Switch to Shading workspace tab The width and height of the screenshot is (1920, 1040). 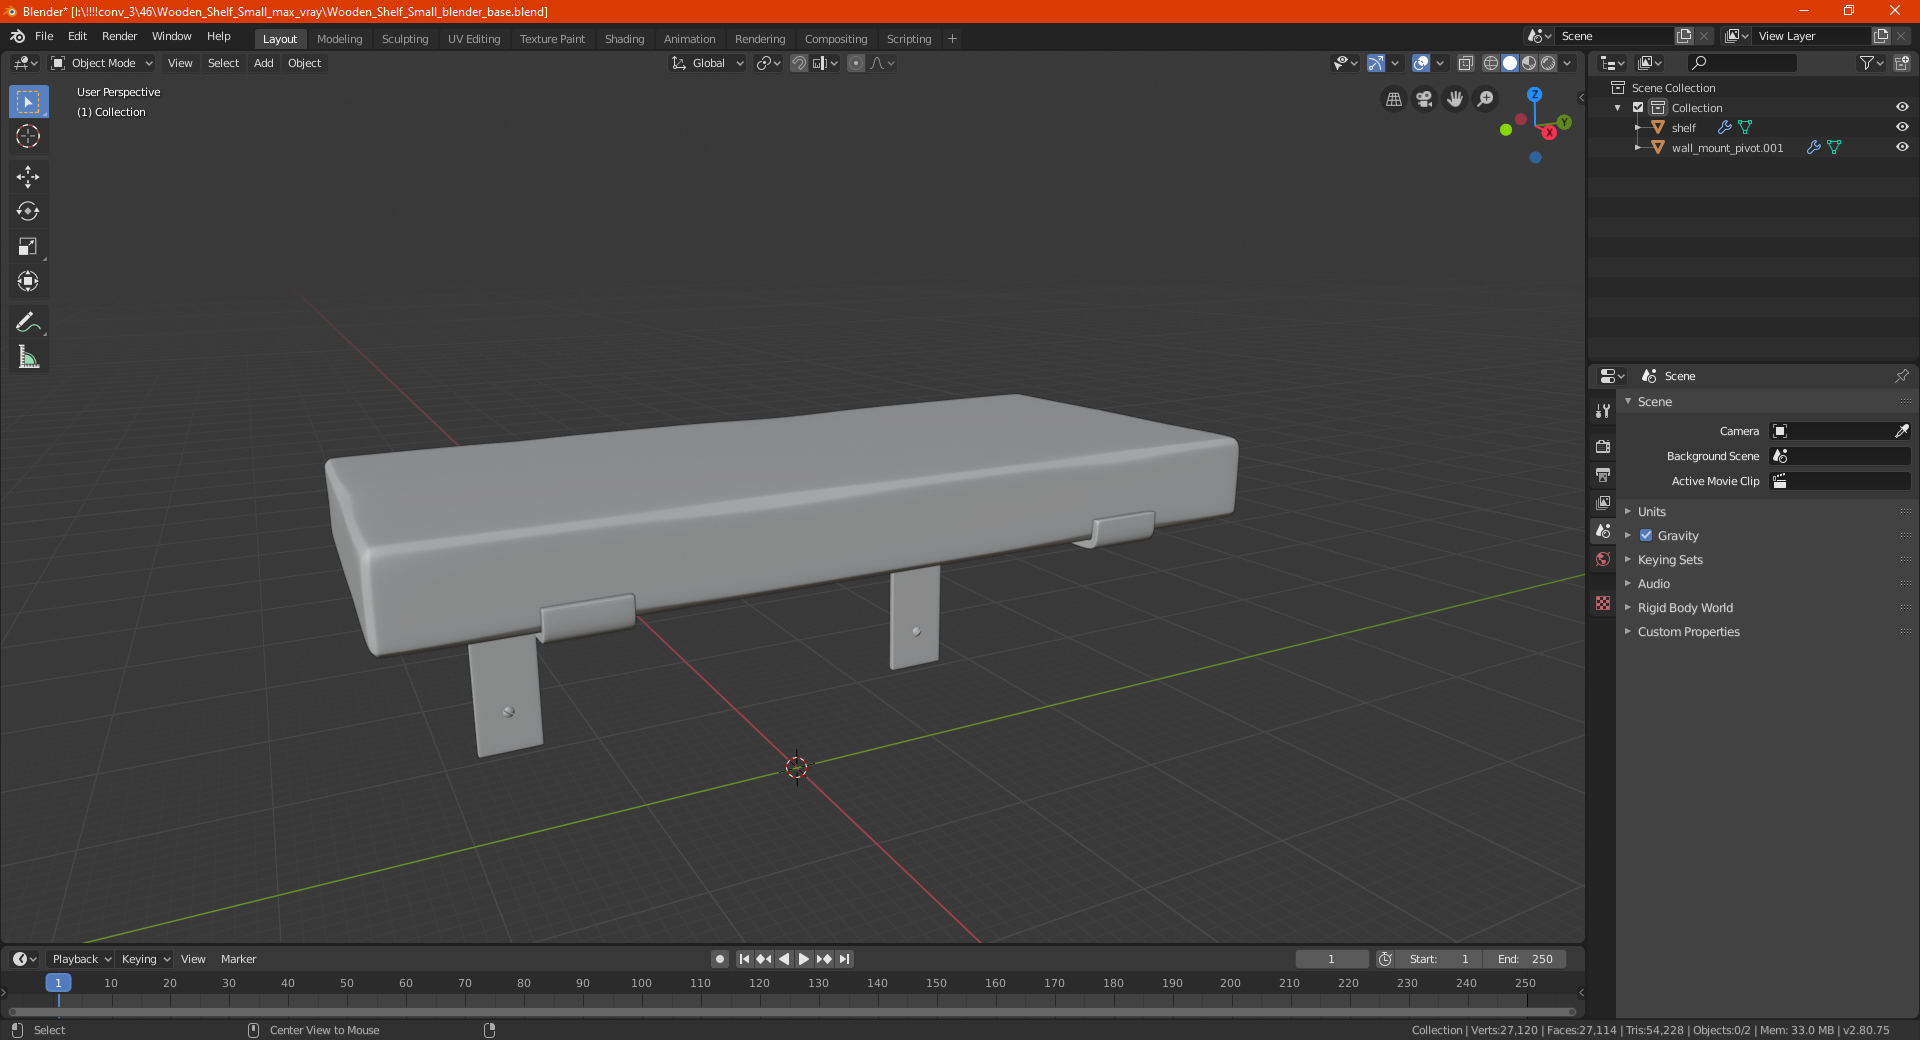pyautogui.click(x=624, y=39)
